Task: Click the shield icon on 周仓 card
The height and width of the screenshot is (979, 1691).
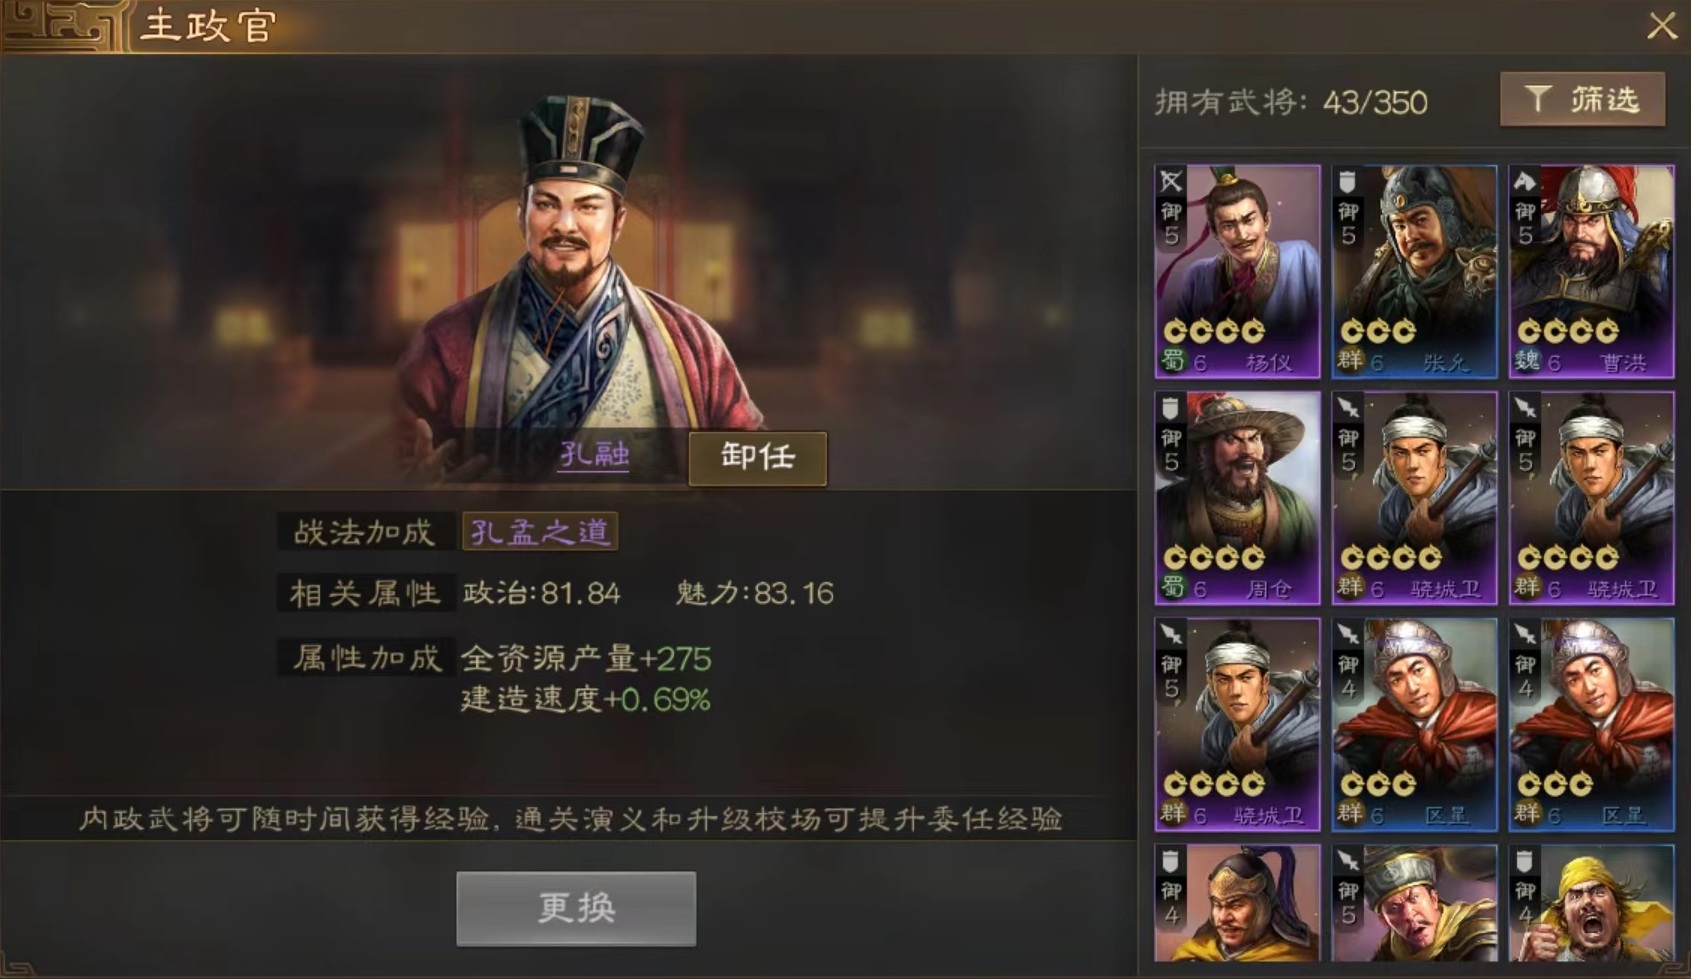Action: point(1170,408)
